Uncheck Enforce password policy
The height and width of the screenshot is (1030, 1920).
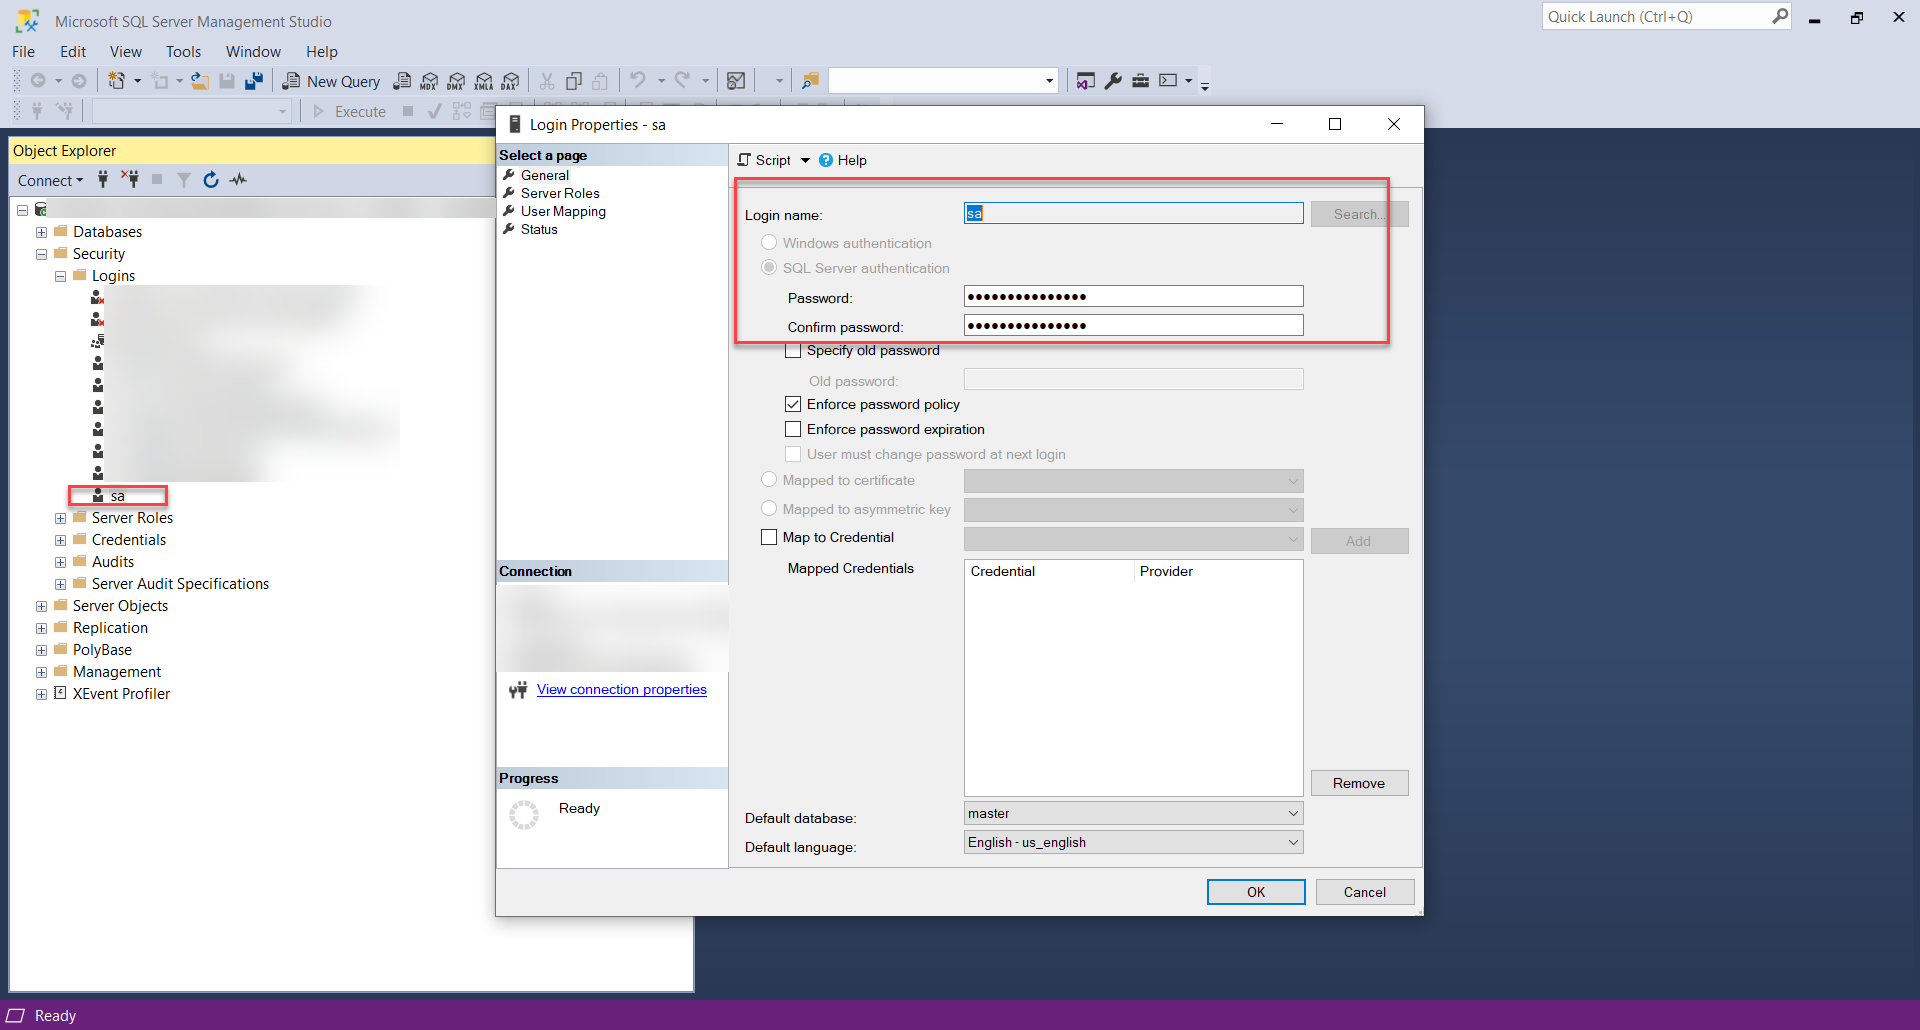(x=793, y=405)
